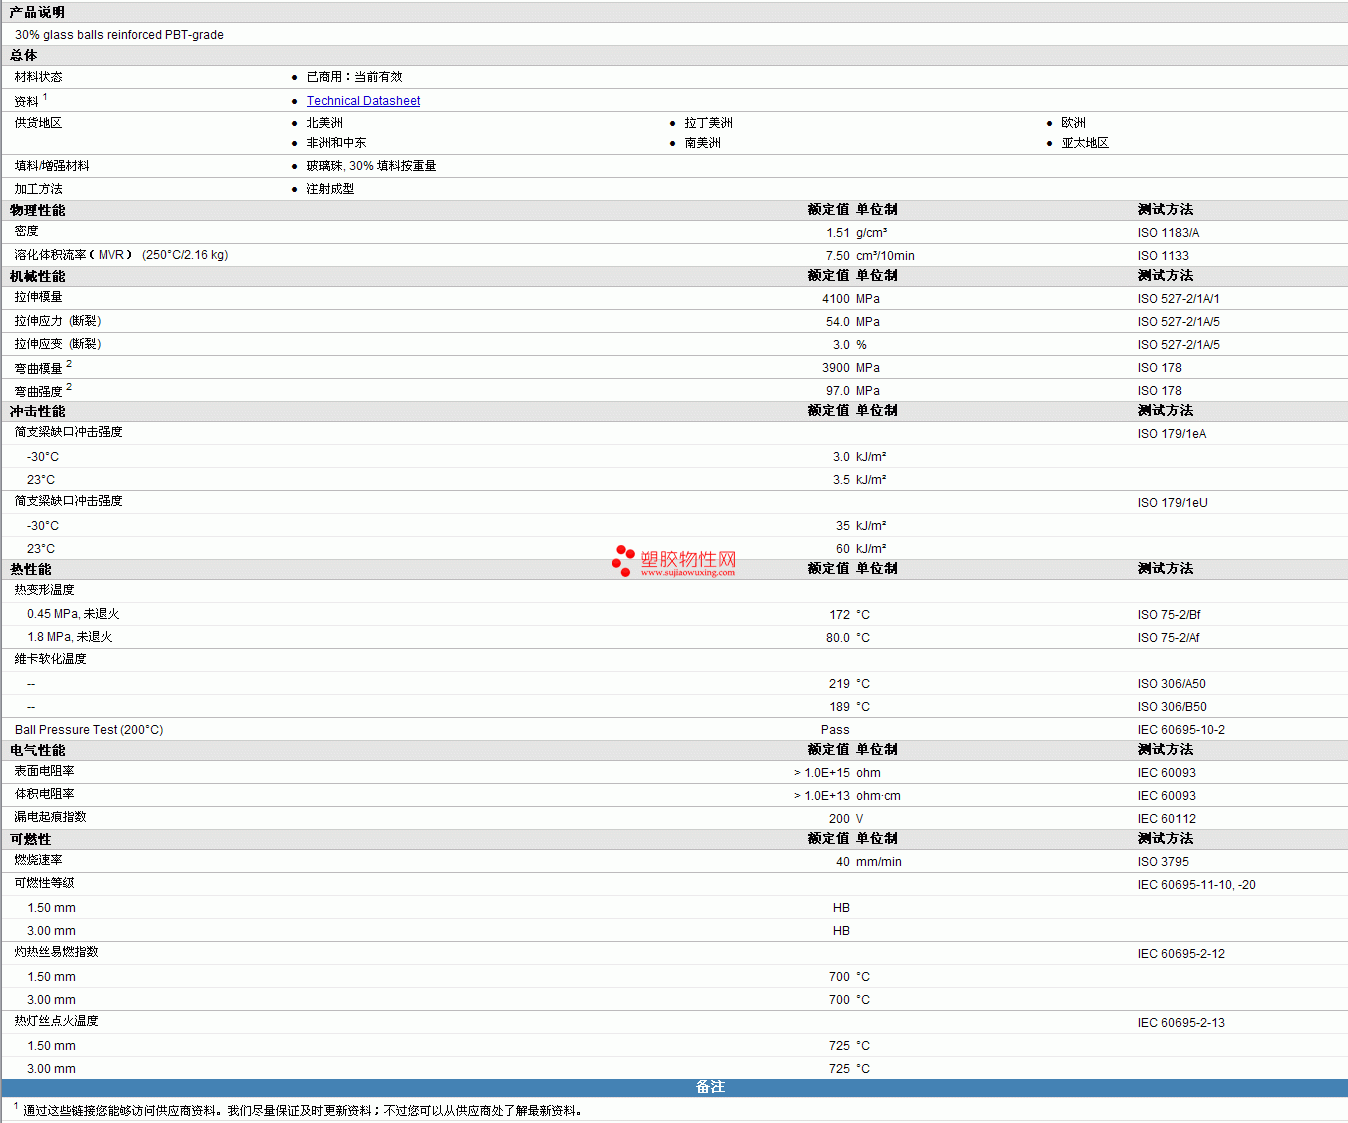Click the 拉伸模量 4100 value
Image resolution: width=1348 pixels, height=1123 pixels.
pos(835,299)
